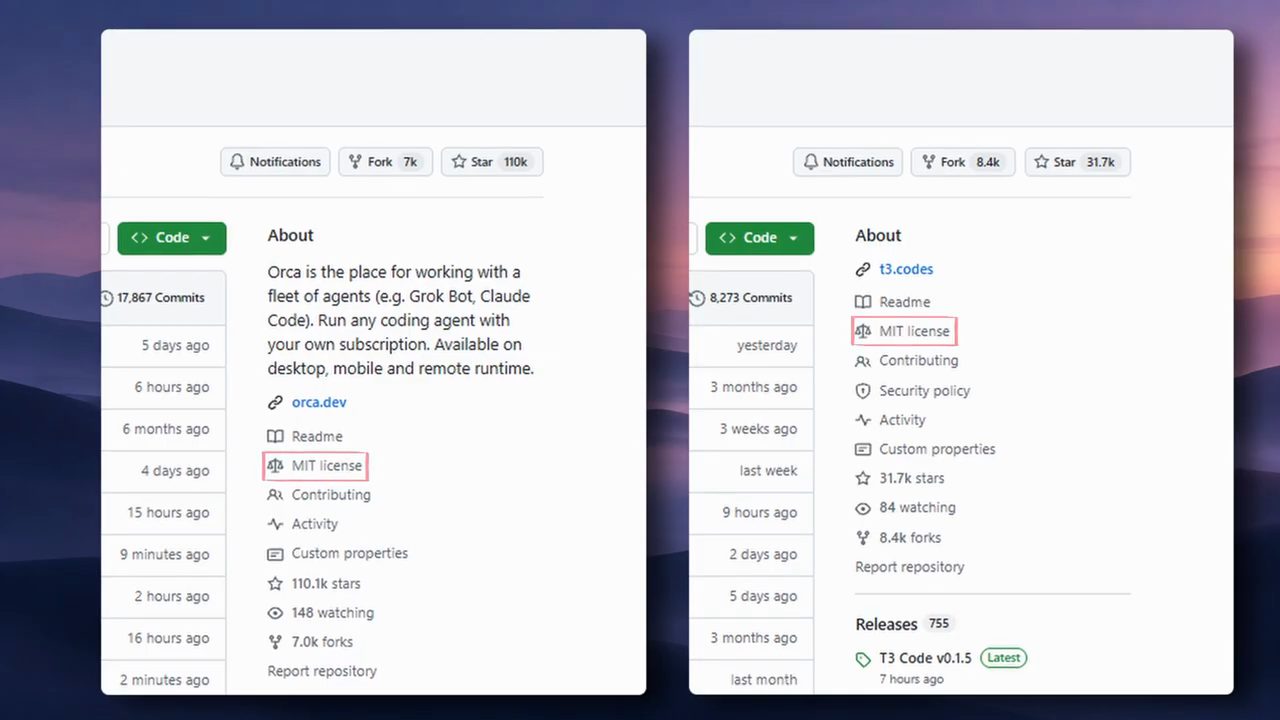Click the "yesterday" commit time
Screen dimensions: 1280x720
point(767,346)
